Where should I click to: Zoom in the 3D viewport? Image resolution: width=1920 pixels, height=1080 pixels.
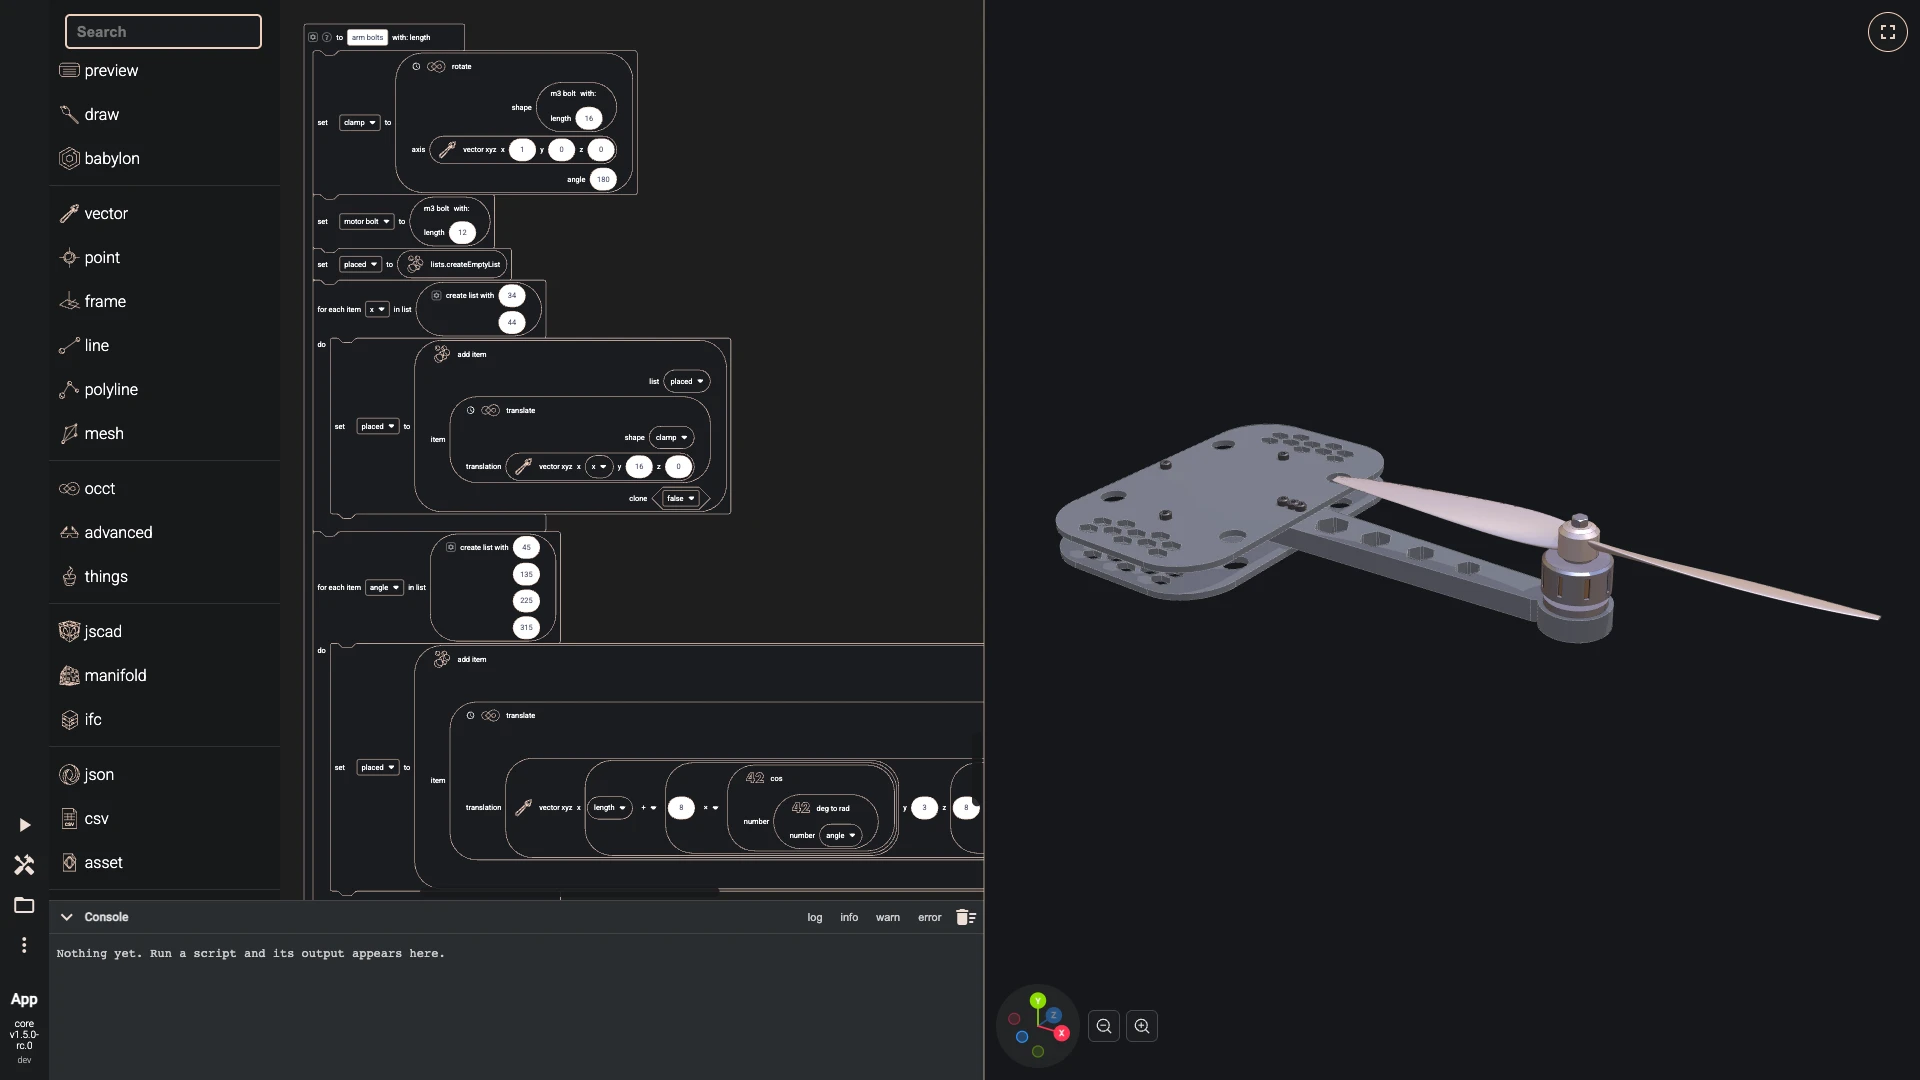[1142, 1026]
